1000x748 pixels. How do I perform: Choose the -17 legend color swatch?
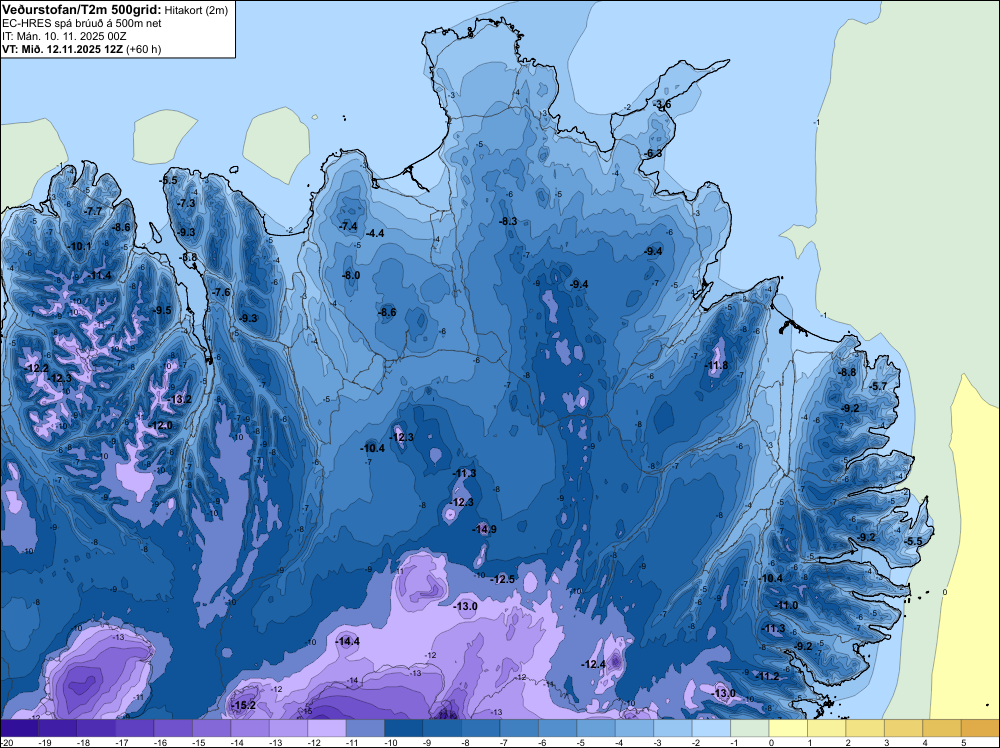coord(135,727)
